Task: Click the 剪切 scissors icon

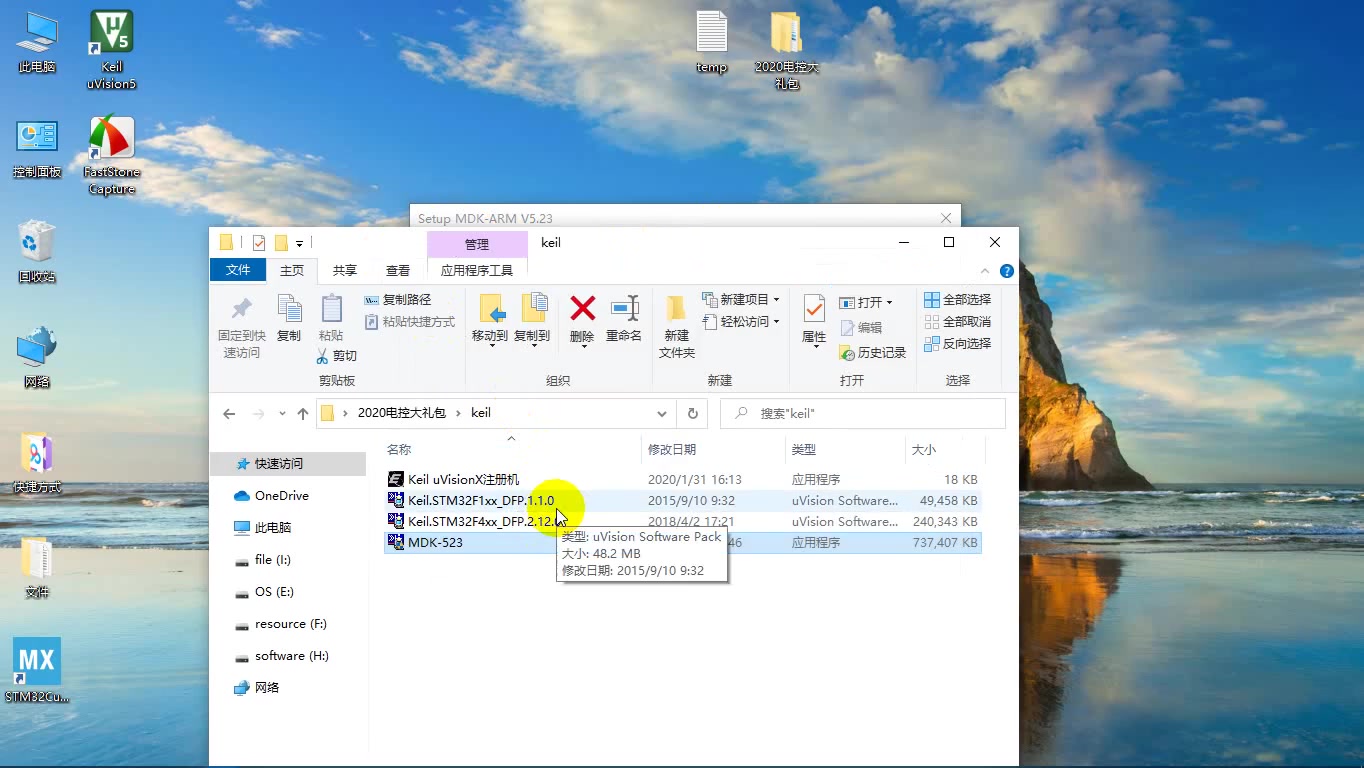Action: 337,356
